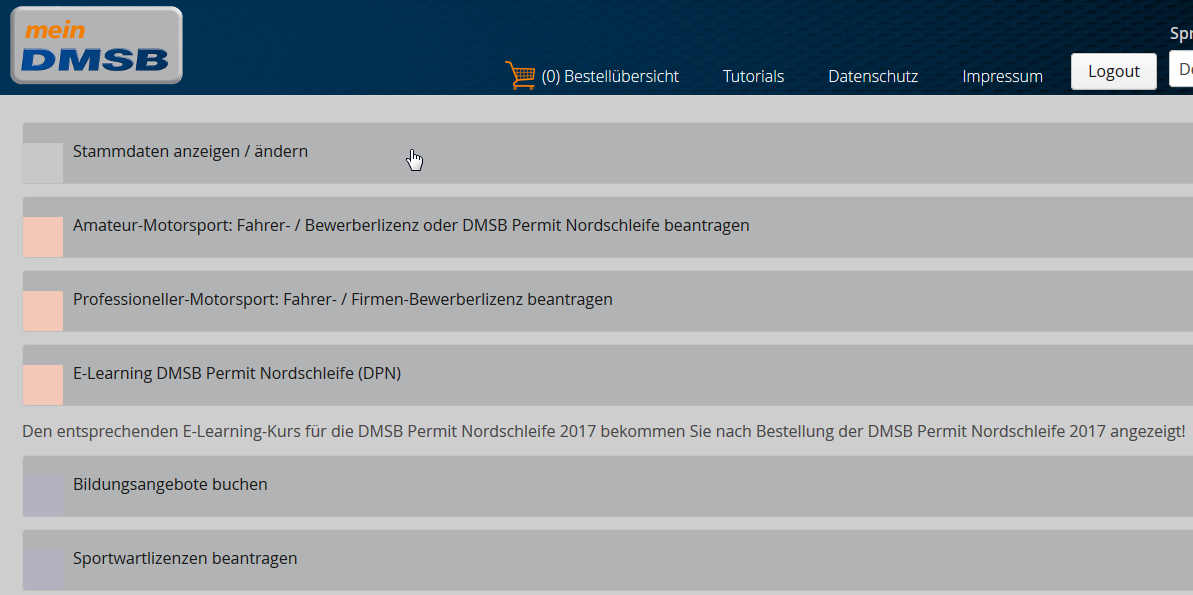Click the mein DMSB logo
This screenshot has height=595, width=1193.
[96, 46]
